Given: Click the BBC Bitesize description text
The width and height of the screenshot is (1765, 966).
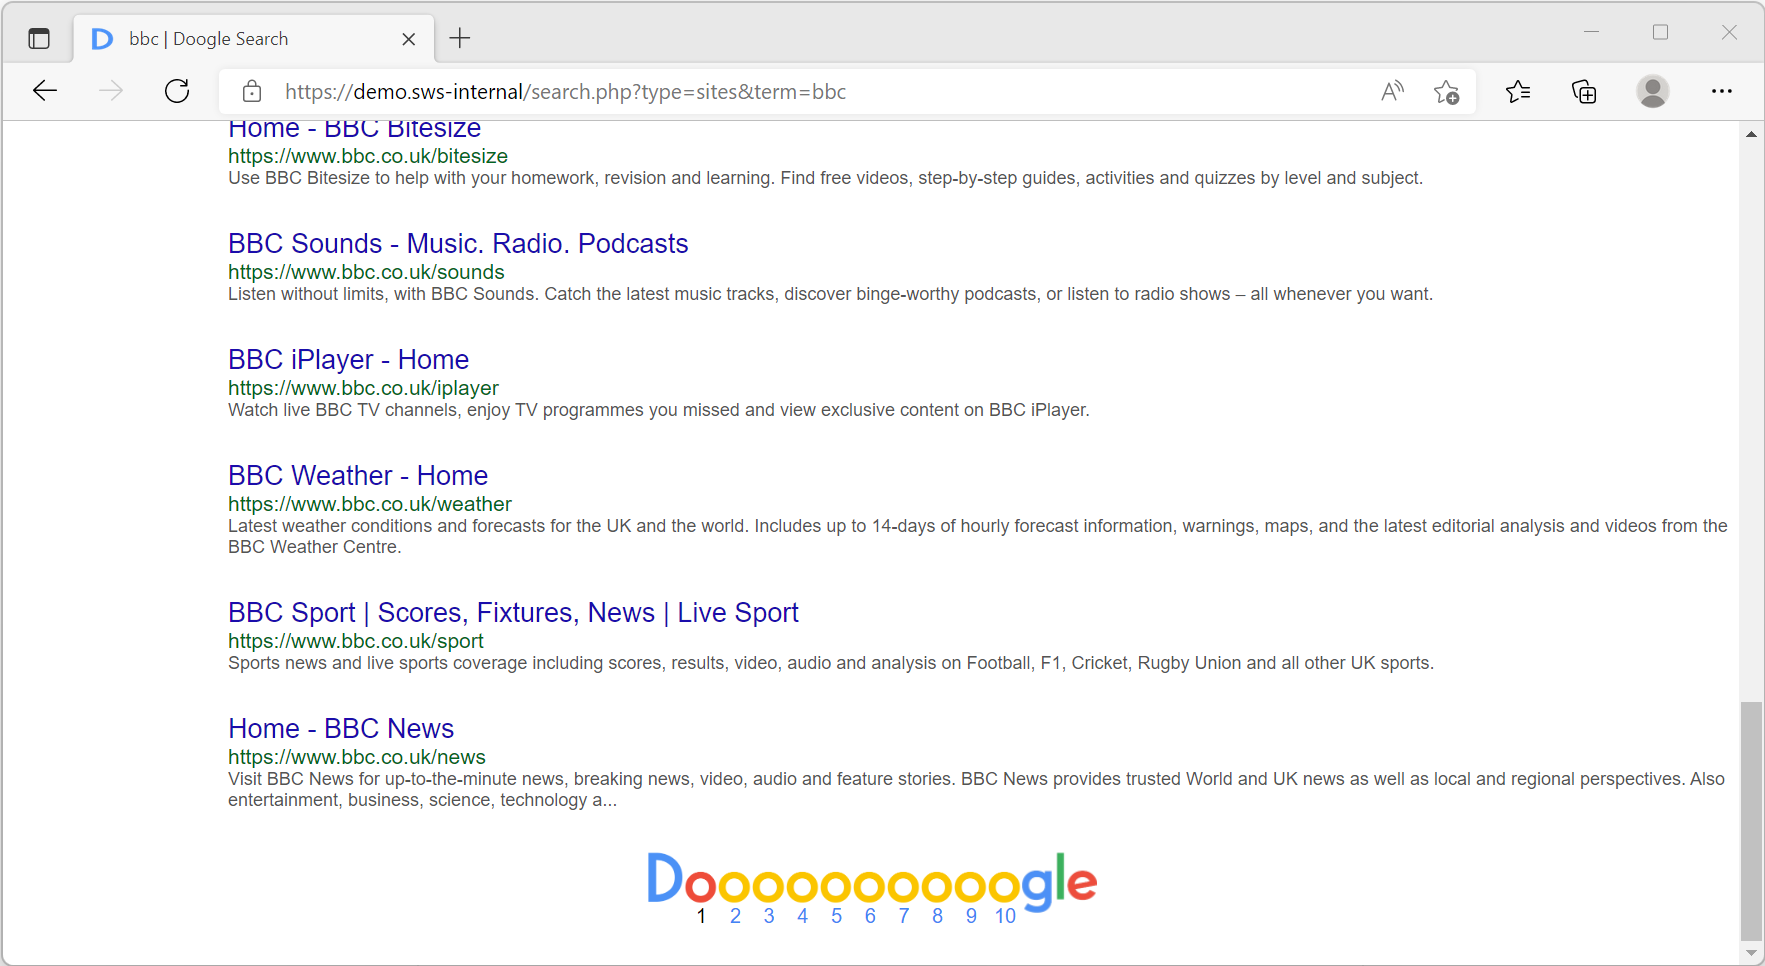Looking at the screenshot, I should tap(825, 178).
